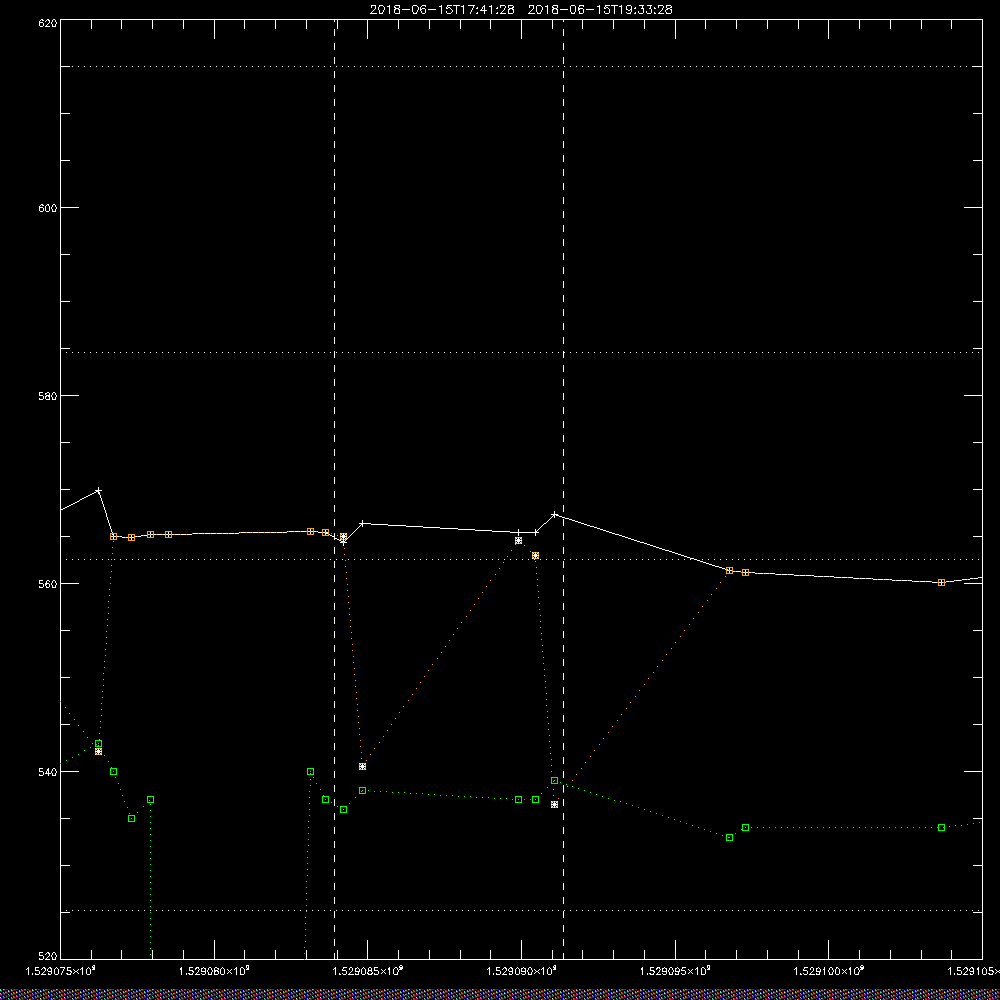Select the 540 y-axis label
The height and width of the screenshot is (1000, 1000).
(48, 772)
